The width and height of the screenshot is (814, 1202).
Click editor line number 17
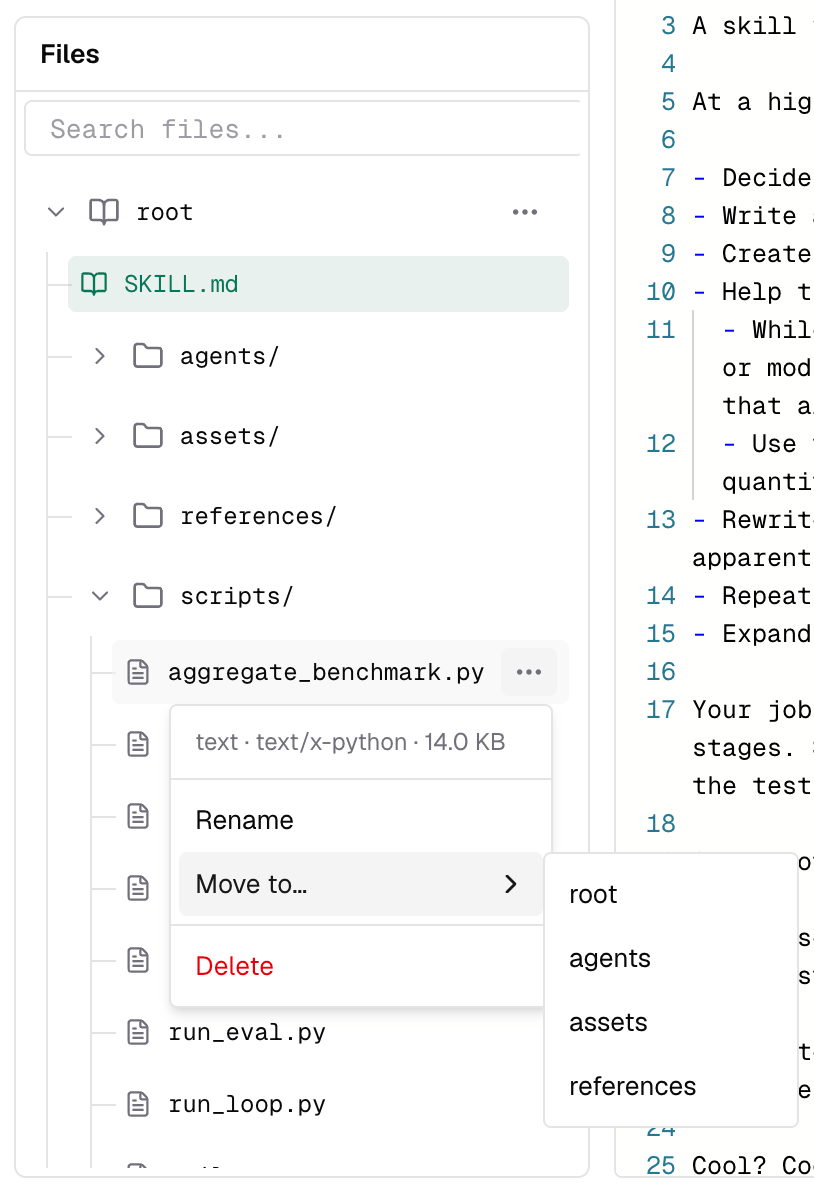[x=661, y=709]
